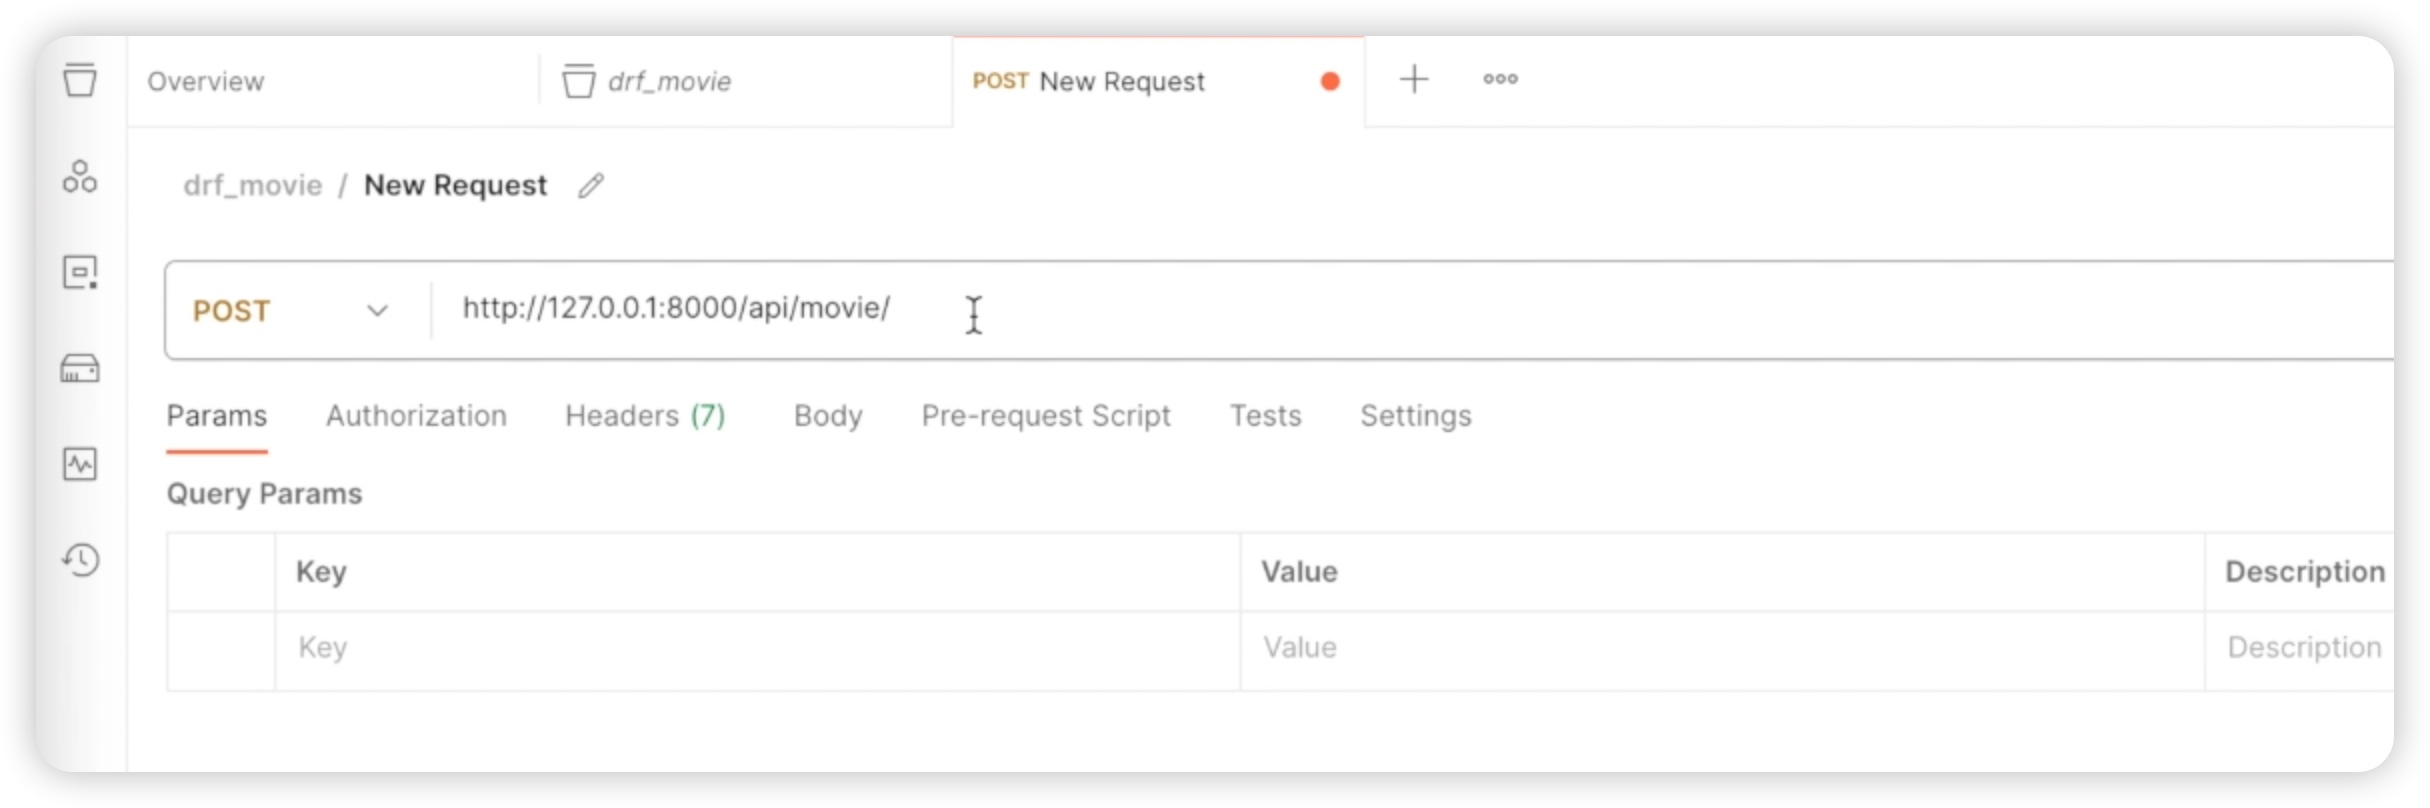The width and height of the screenshot is (2430, 808).
Task: Switch to the drf_movie tab
Action: click(669, 82)
